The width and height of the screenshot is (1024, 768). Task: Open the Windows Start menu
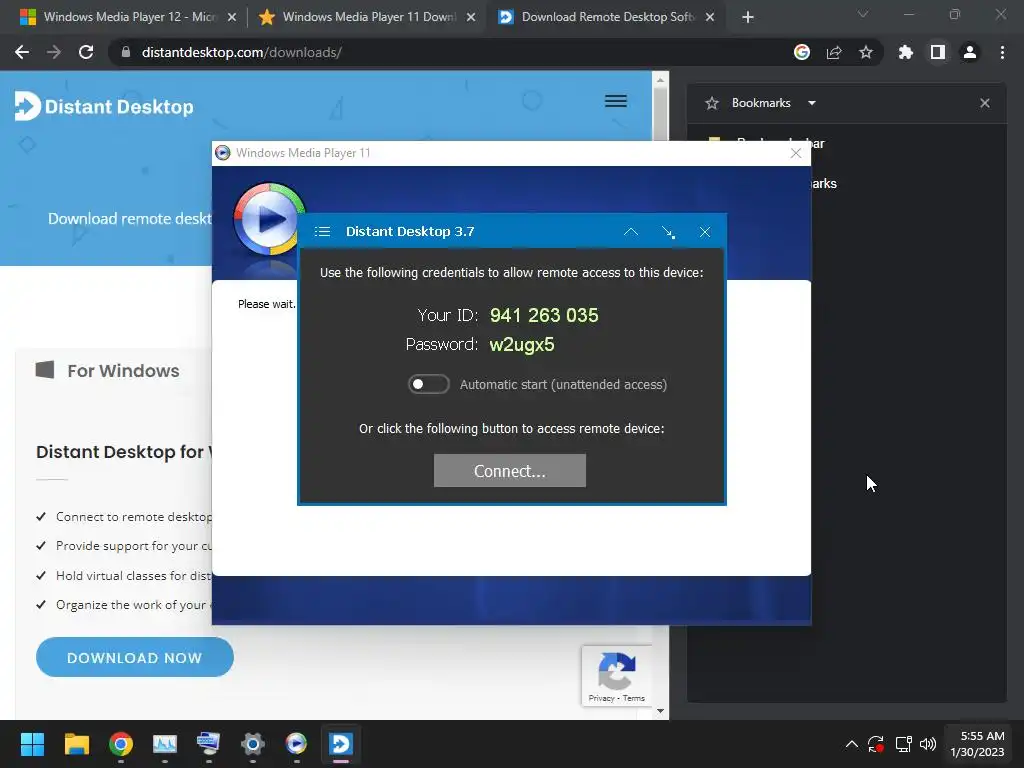(x=32, y=744)
